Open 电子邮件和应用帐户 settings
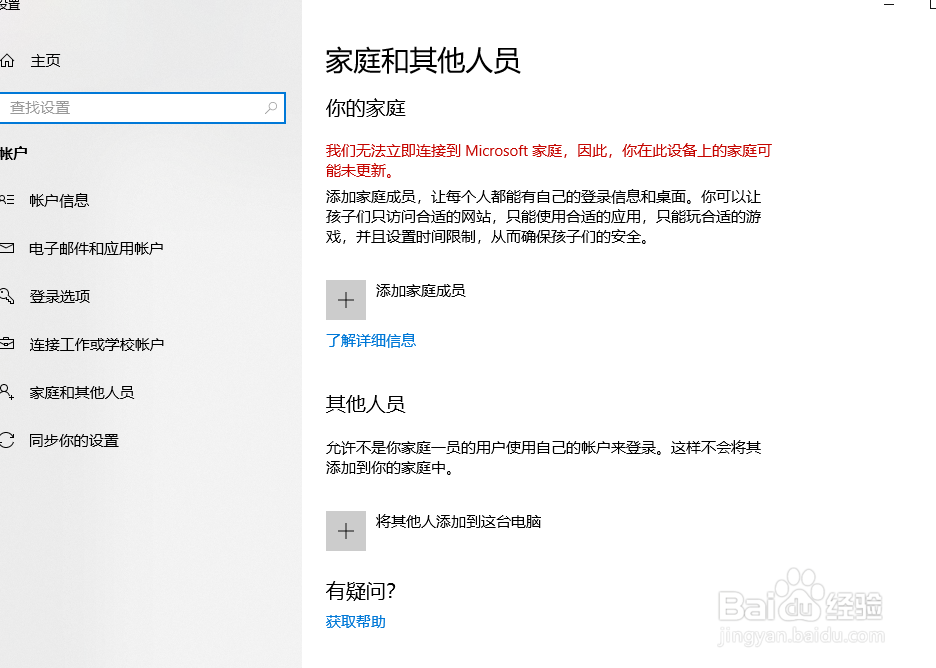This screenshot has width=936, height=668. click(x=96, y=248)
